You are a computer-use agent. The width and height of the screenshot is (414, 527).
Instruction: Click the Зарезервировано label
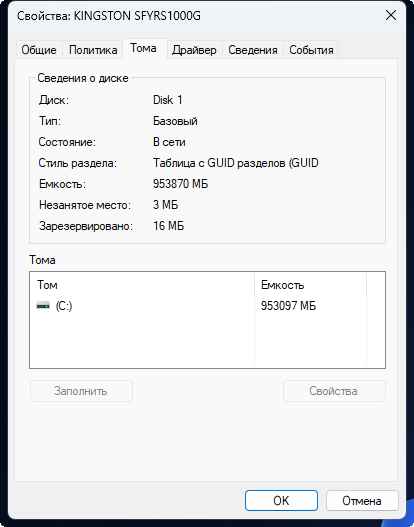coord(86,226)
